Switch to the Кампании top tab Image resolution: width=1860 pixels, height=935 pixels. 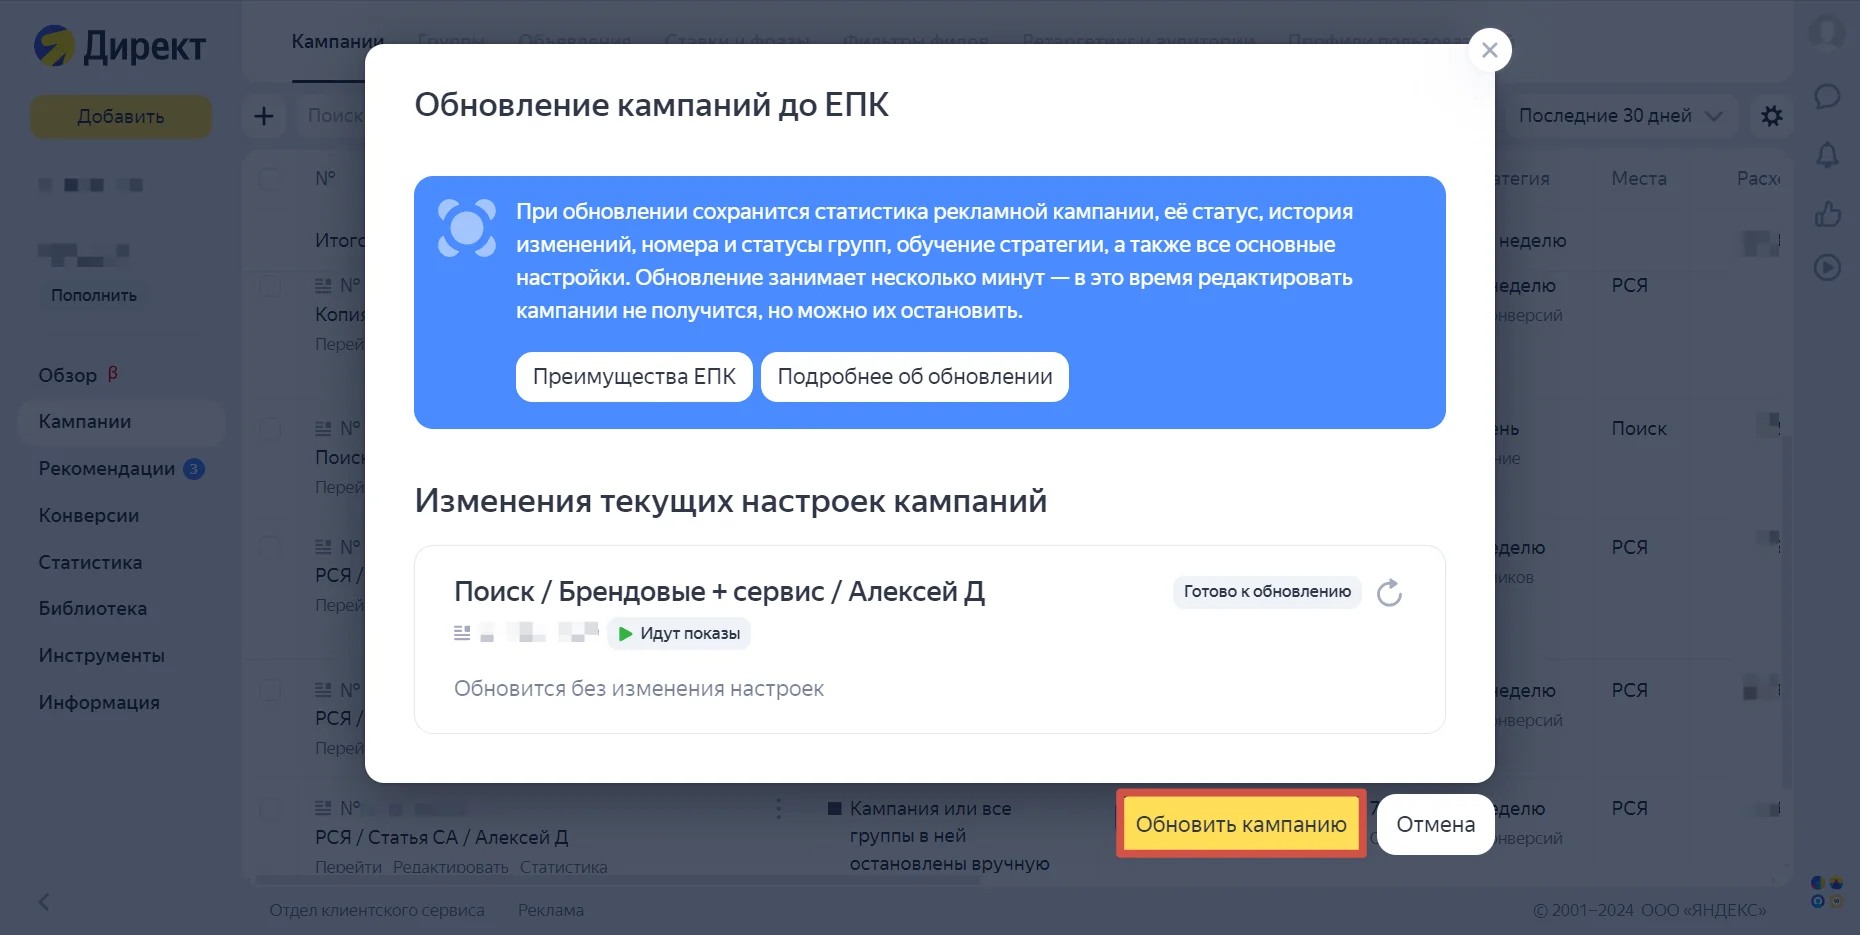[x=337, y=42]
